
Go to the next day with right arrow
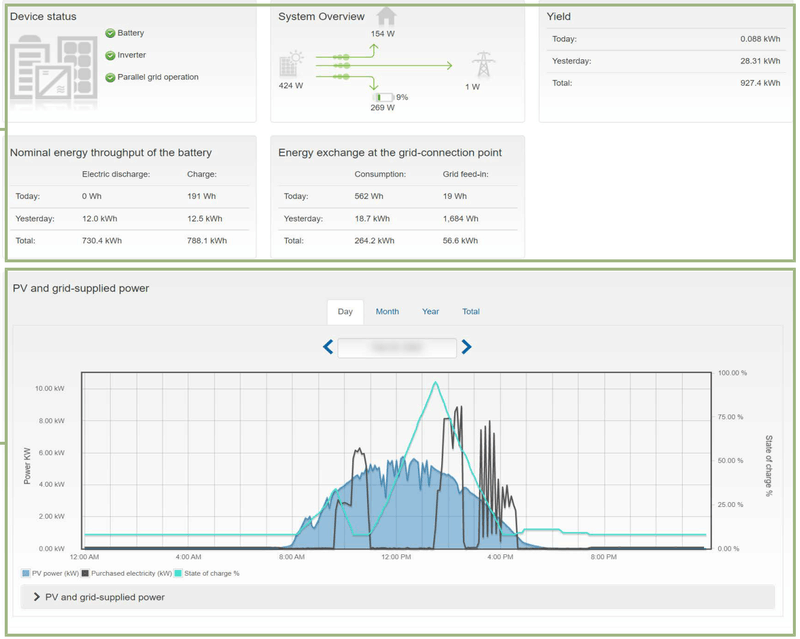coord(466,347)
